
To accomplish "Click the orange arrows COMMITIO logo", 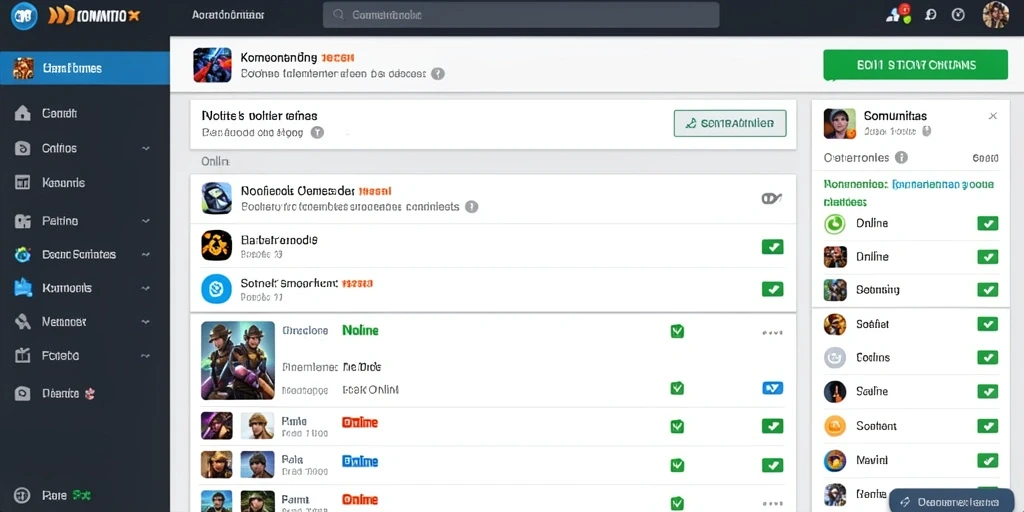I will point(93,16).
